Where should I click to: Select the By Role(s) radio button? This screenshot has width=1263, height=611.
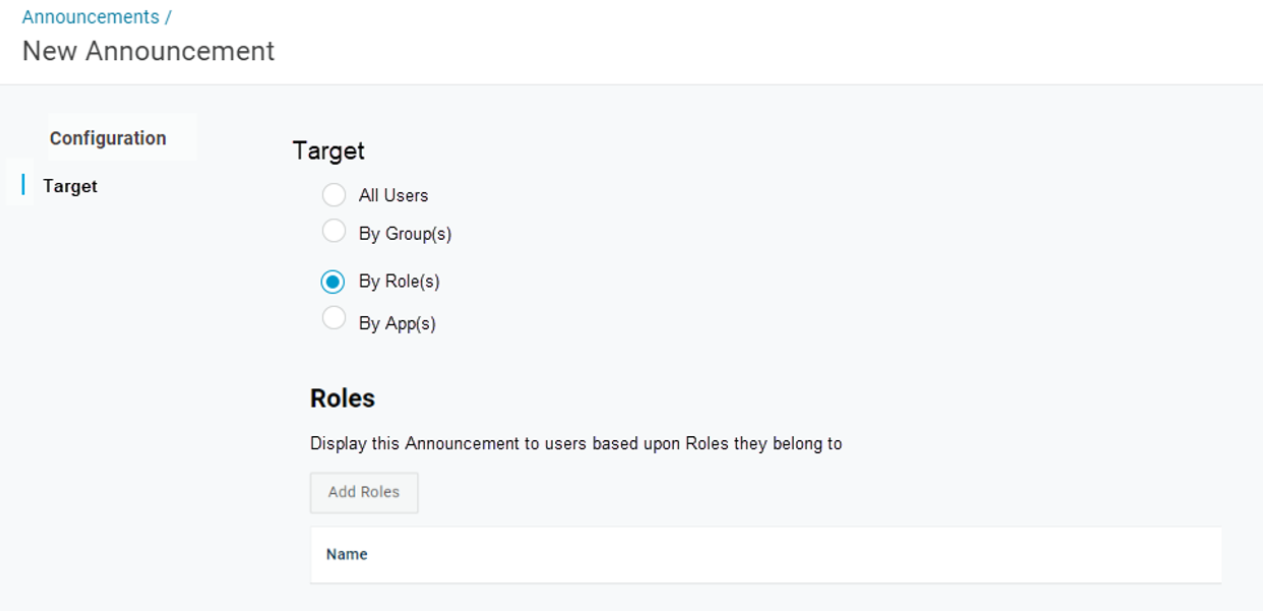tap(334, 282)
